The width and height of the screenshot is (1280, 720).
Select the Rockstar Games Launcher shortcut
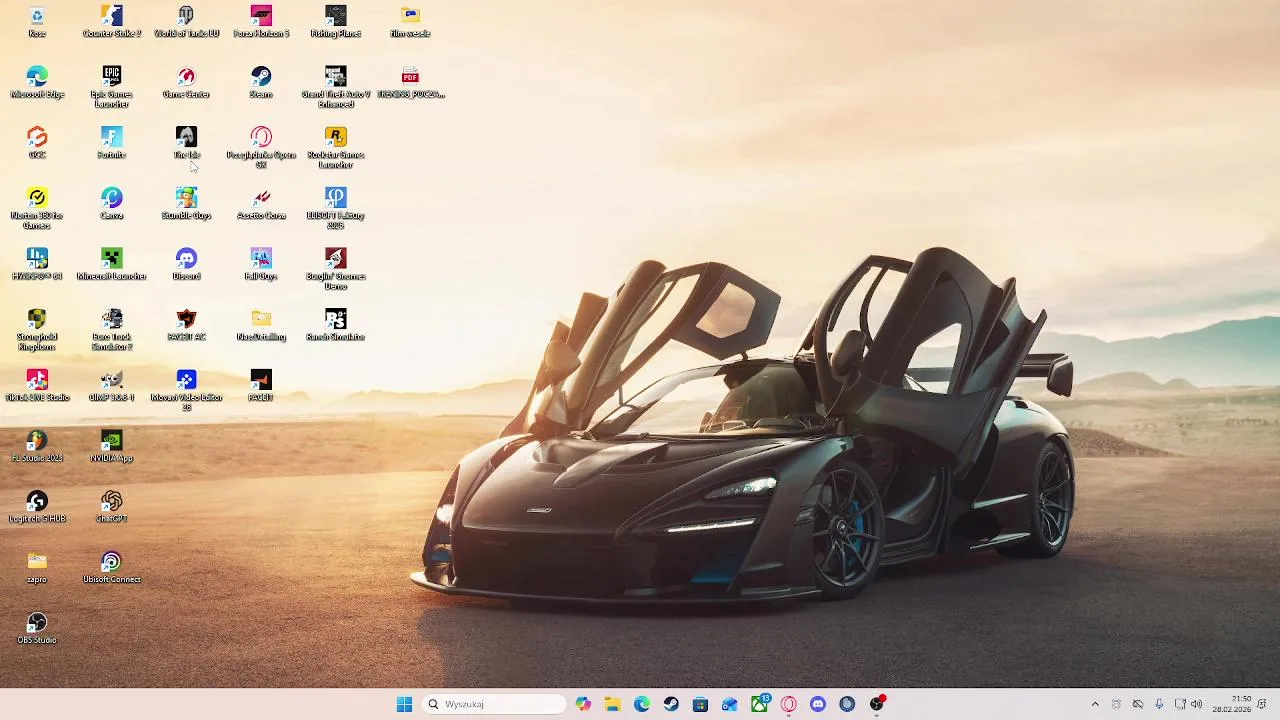(x=336, y=148)
